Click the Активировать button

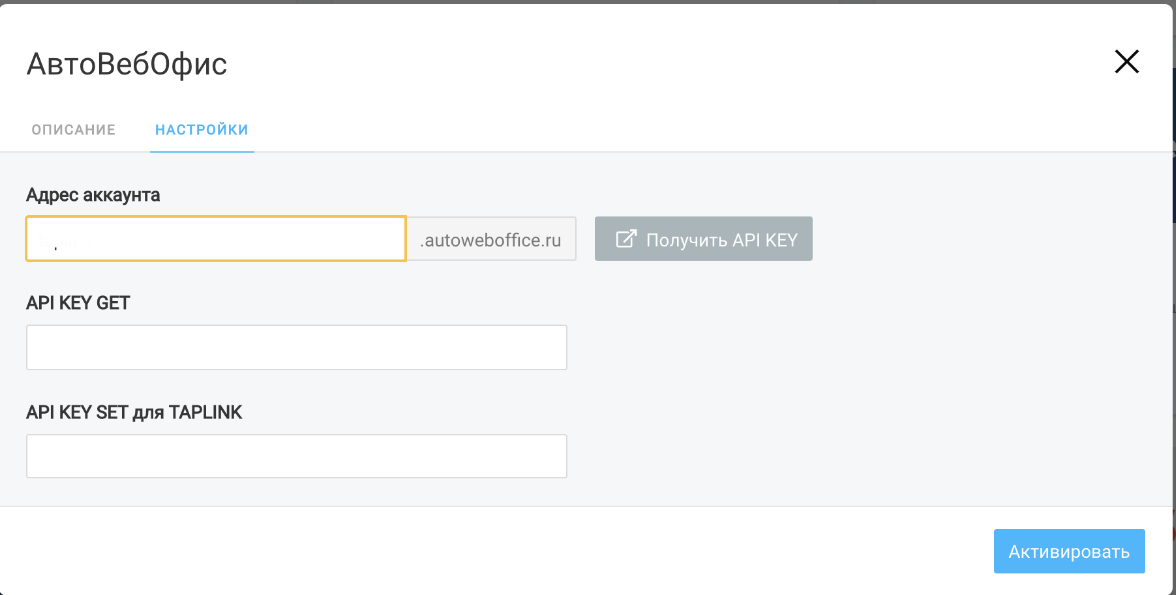point(1068,551)
